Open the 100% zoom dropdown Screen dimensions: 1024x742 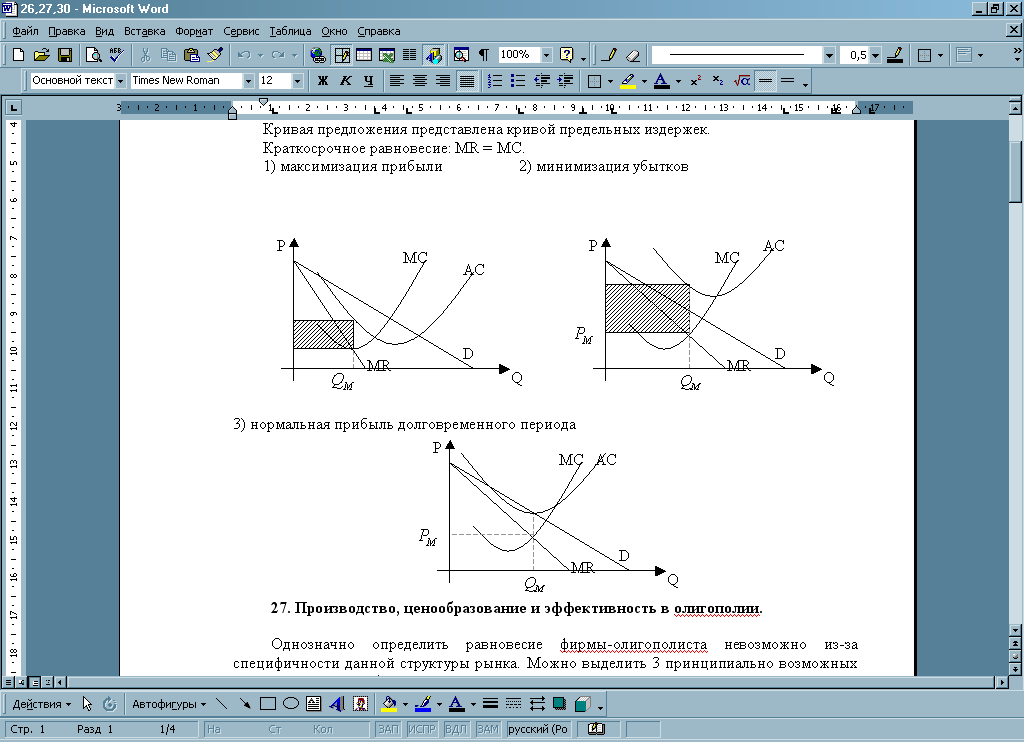(x=547, y=55)
